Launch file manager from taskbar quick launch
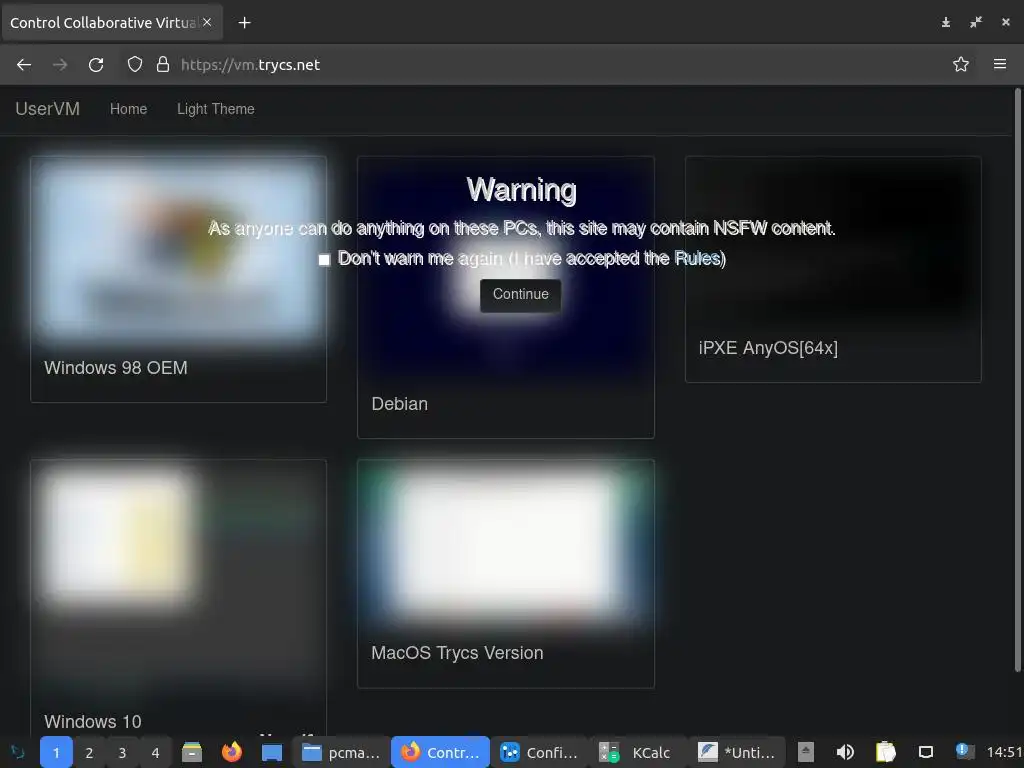1024x768 pixels. pyautogui.click(x=192, y=752)
